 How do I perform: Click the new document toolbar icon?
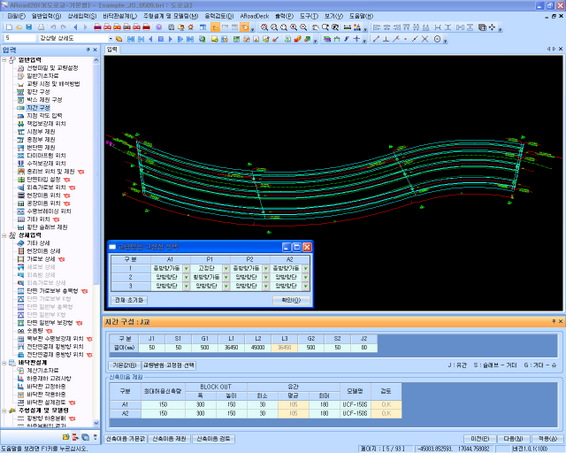tap(10, 27)
